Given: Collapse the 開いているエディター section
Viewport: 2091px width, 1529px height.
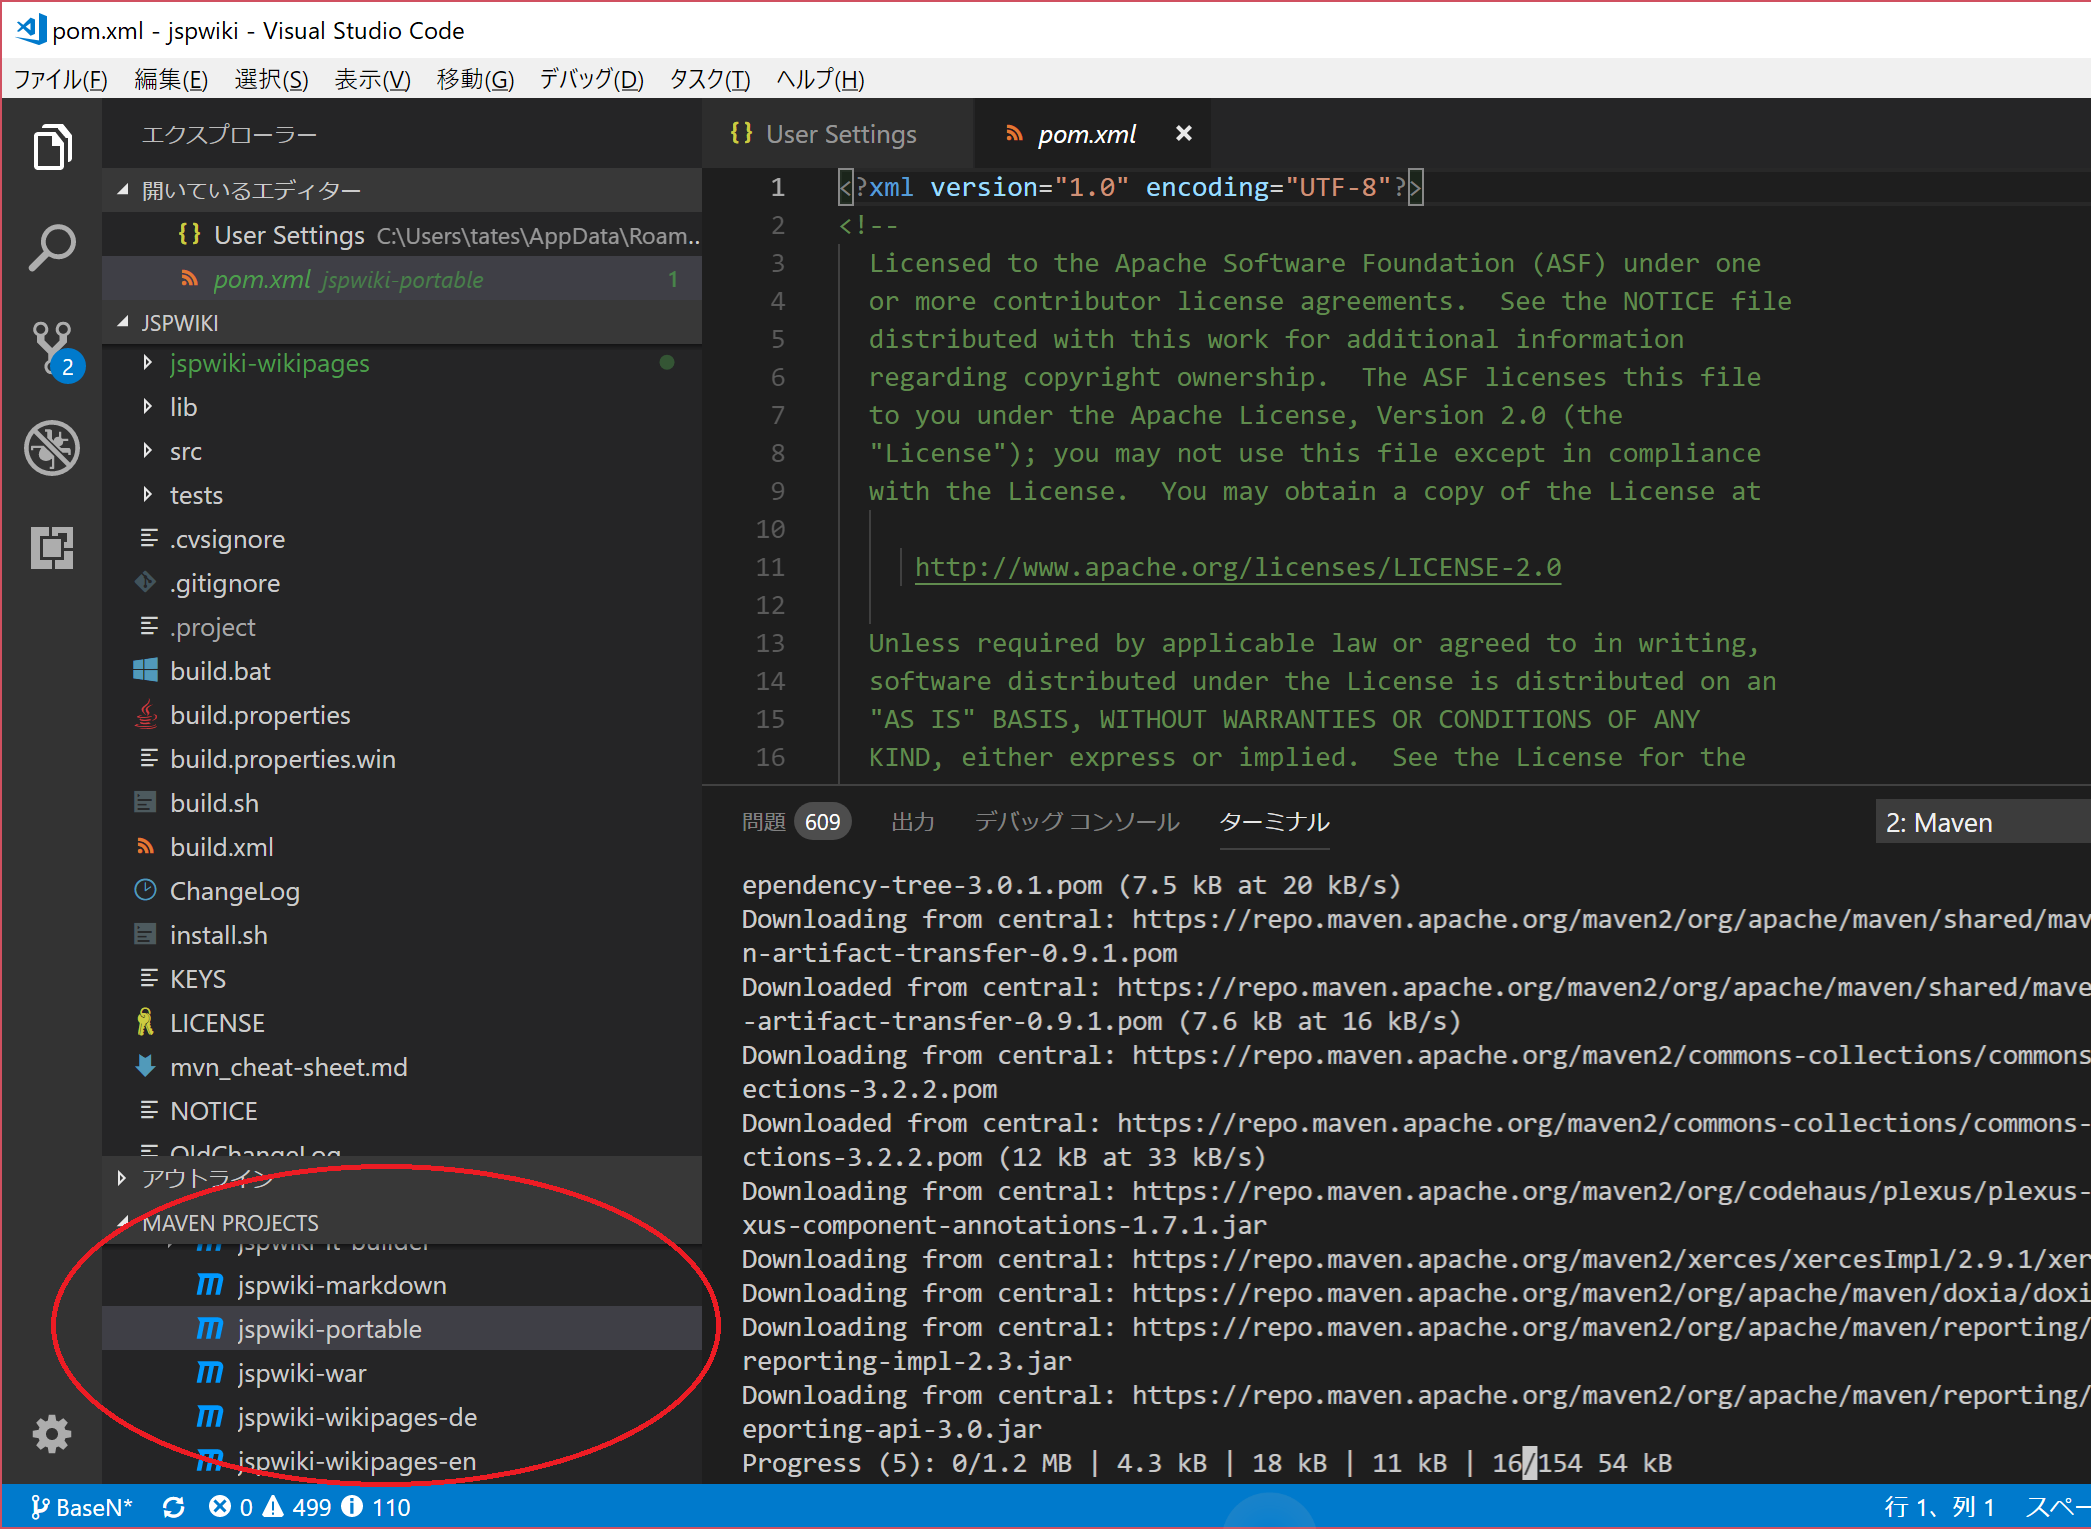Looking at the screenshot, I should click(x=402, y=190).
